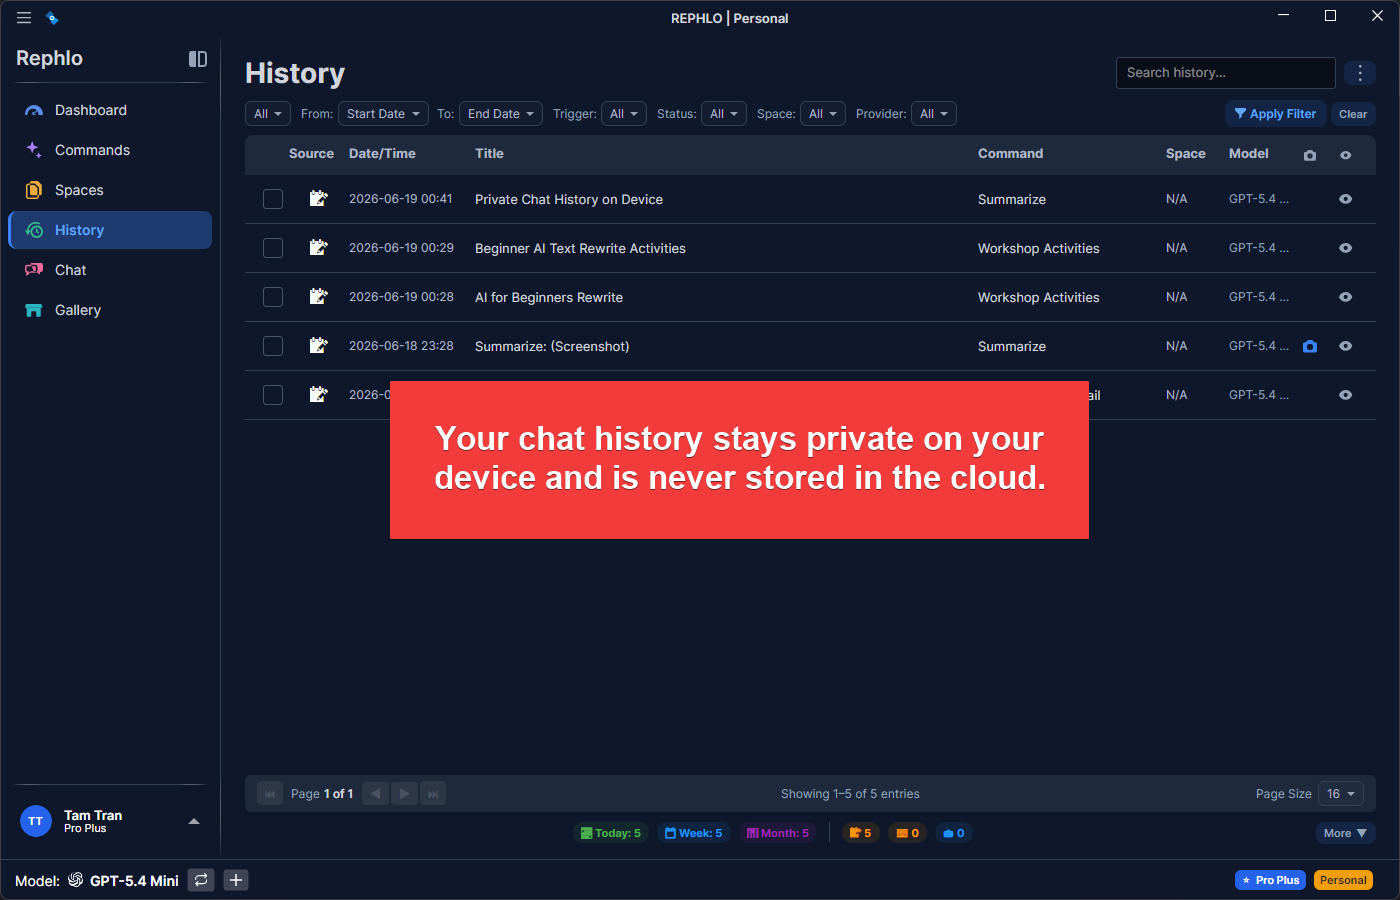Click the orange text-source count 5 badge

click(860, 833)
